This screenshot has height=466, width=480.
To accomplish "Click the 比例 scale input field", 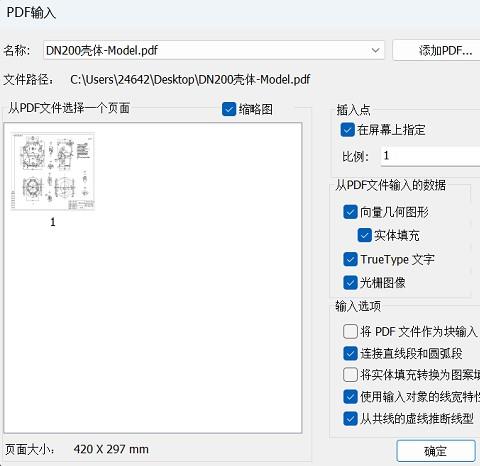I will pos(430,156).
